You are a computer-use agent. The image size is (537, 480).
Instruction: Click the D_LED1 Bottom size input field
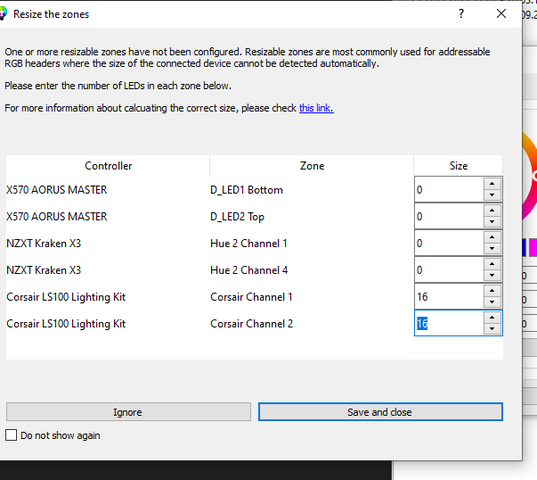[449, 190]
